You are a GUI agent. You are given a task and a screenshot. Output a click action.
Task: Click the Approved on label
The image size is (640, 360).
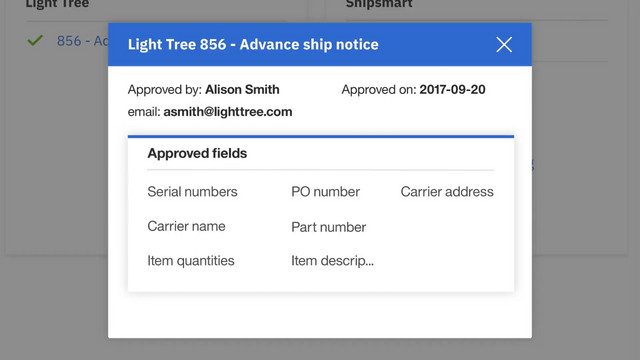(x=379, y=89)
